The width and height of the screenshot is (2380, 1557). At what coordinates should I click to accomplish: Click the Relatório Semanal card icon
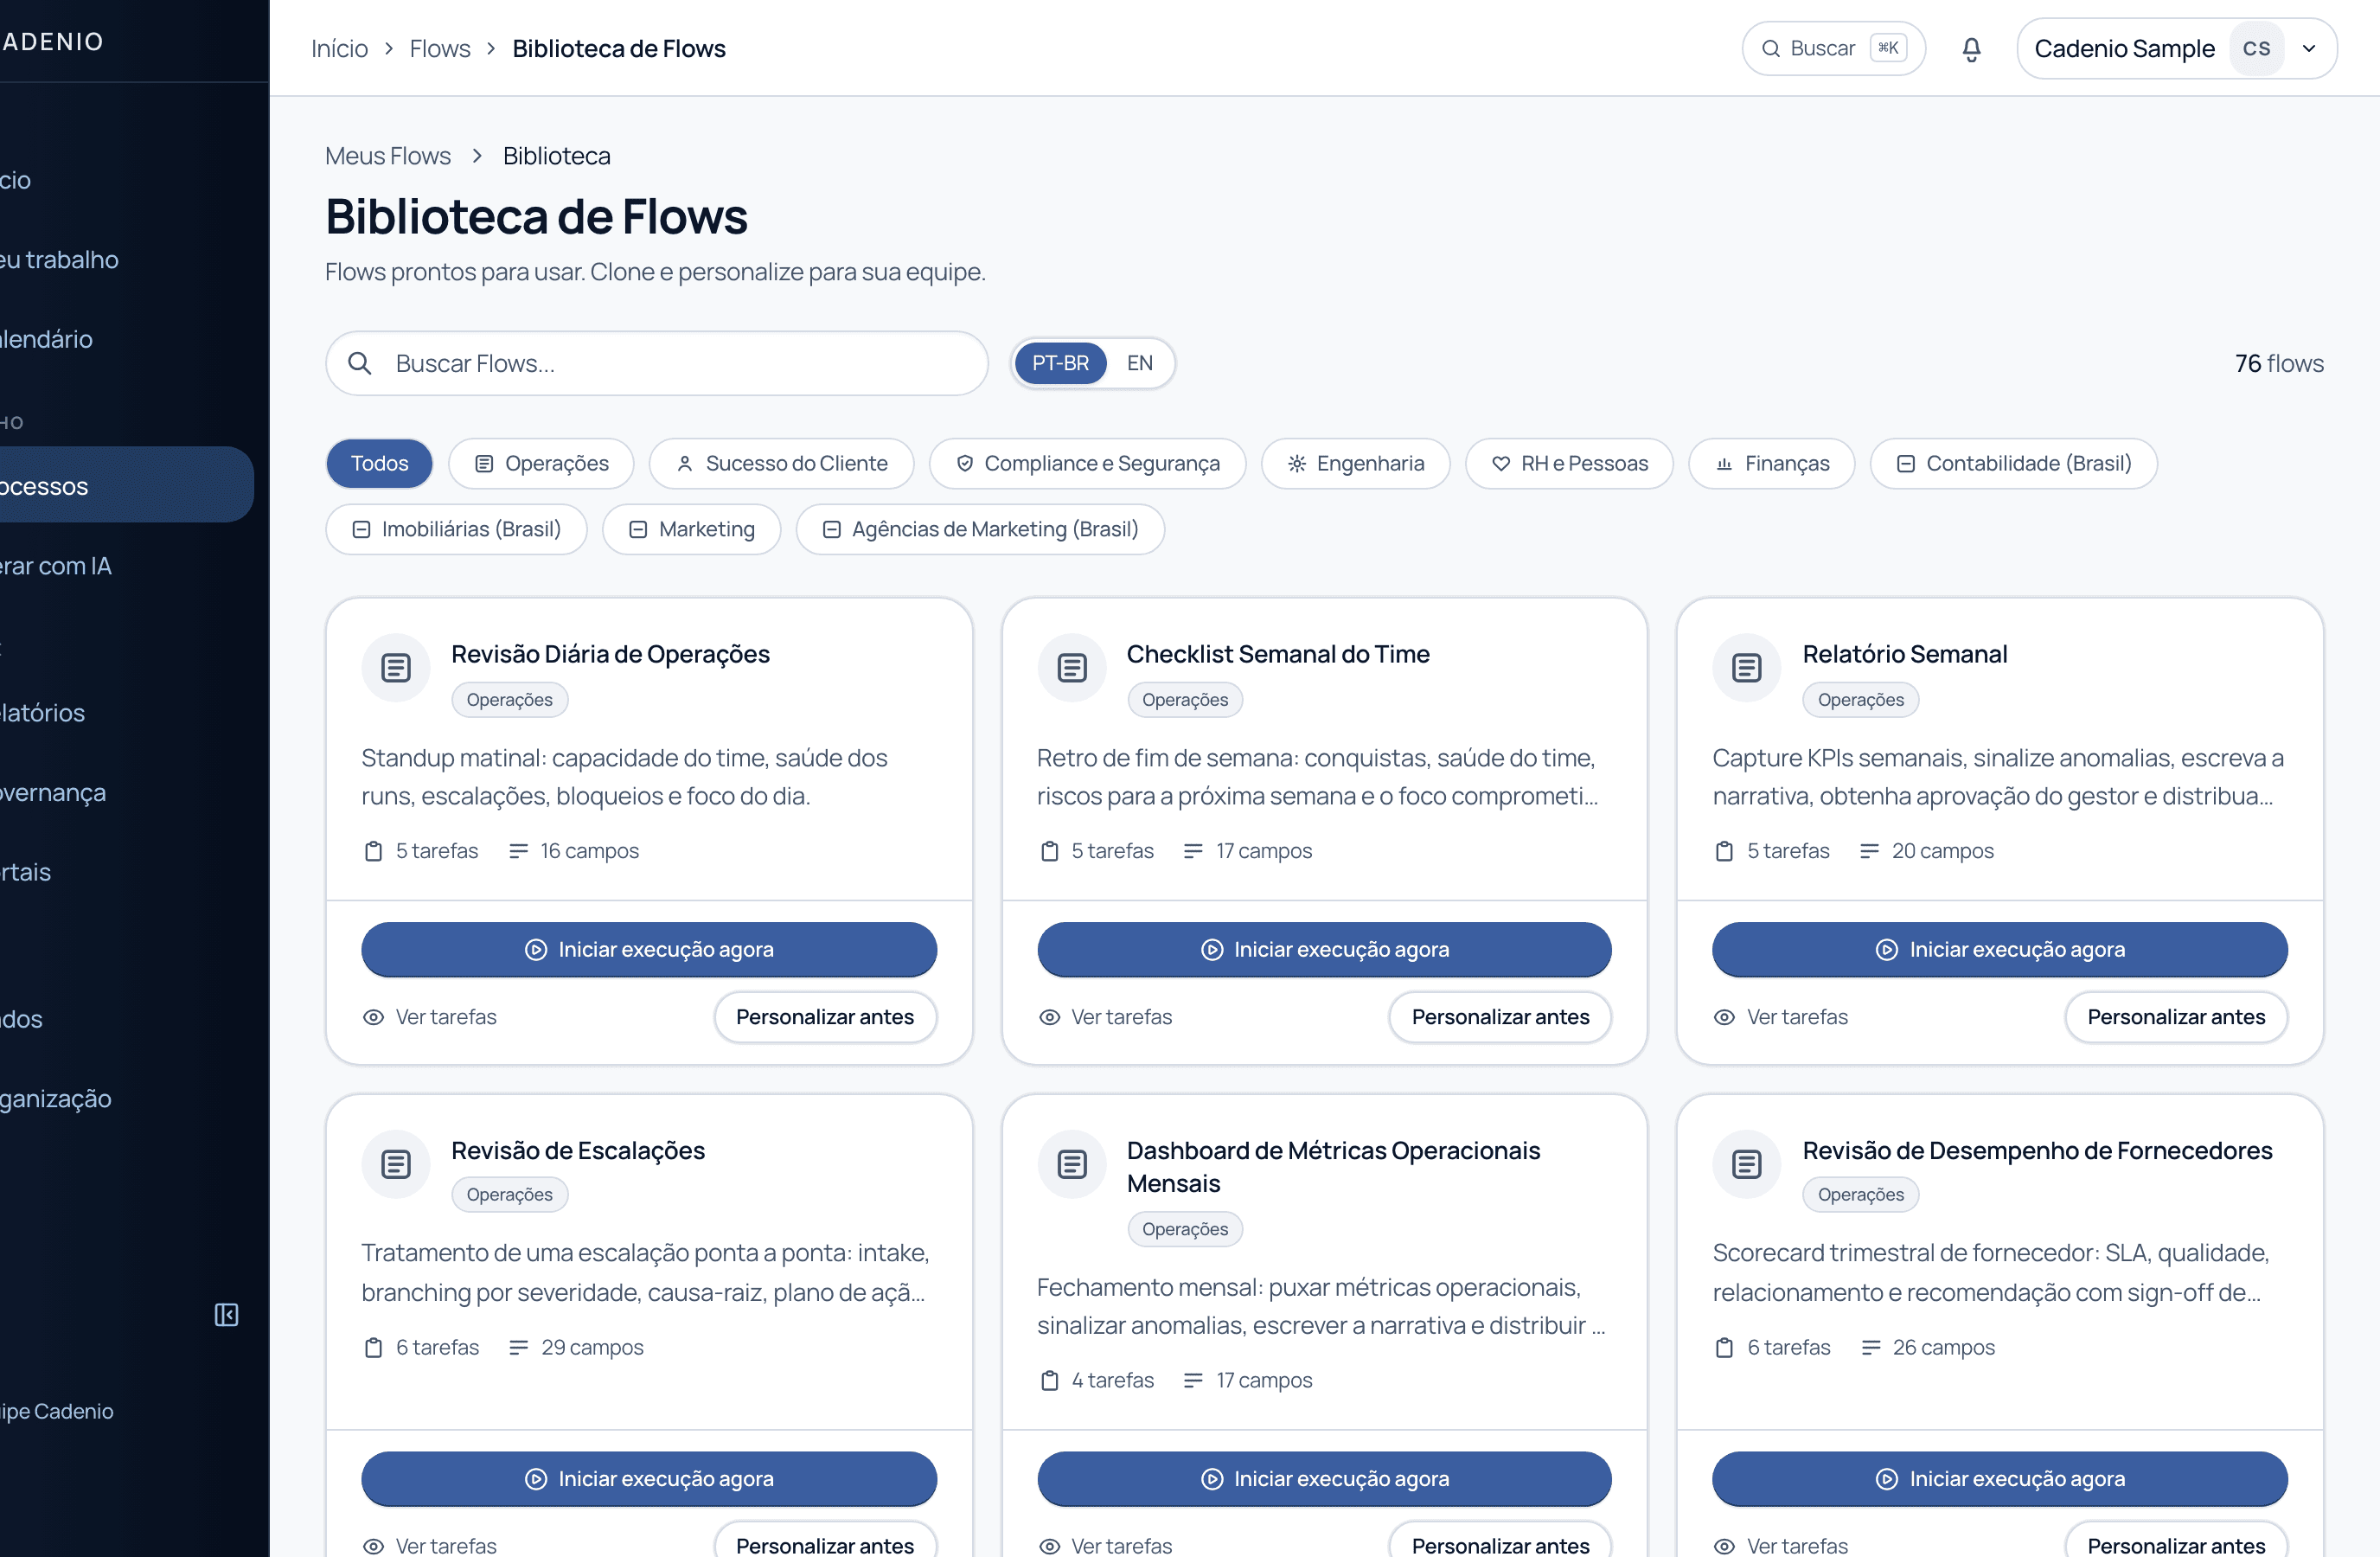(1747, 667)
